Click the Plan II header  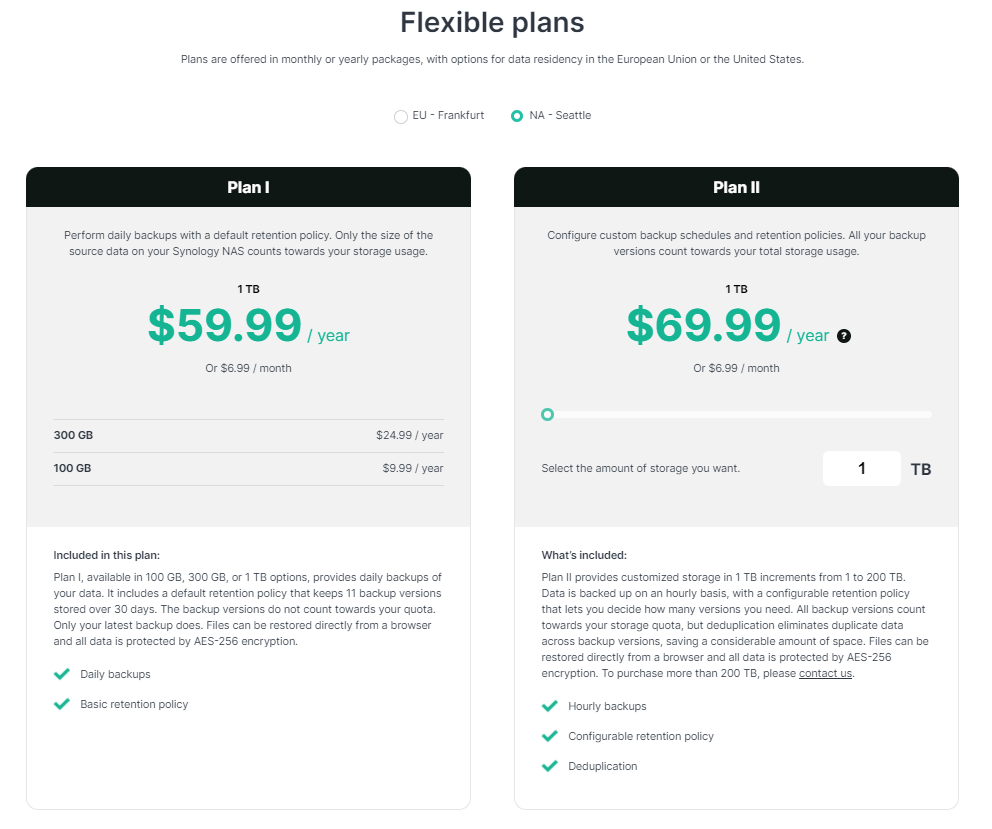pos(736,187)
